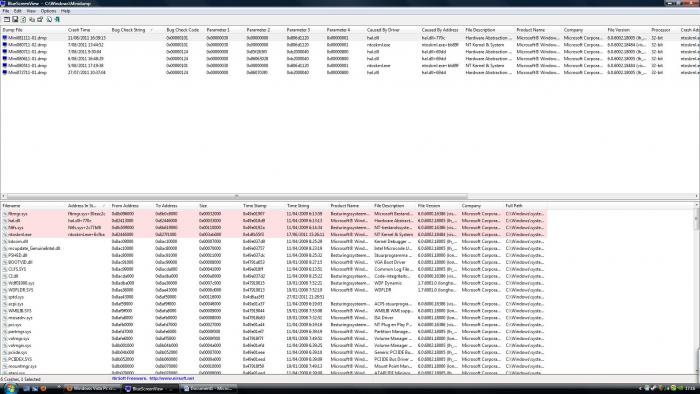Viewport: 700px width, 394px height.
Task: Sort by Bug Check String column header
Action: [129, 30]
